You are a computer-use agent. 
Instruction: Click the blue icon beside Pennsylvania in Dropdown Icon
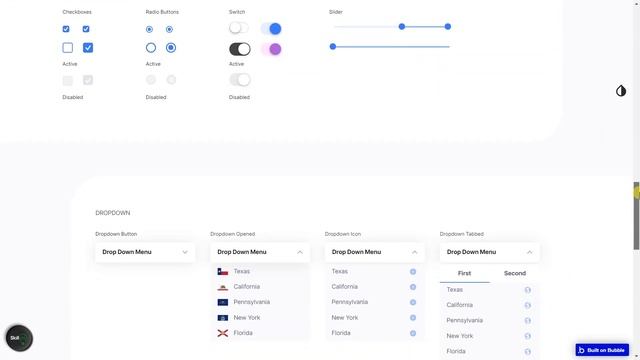click(413, 302)
